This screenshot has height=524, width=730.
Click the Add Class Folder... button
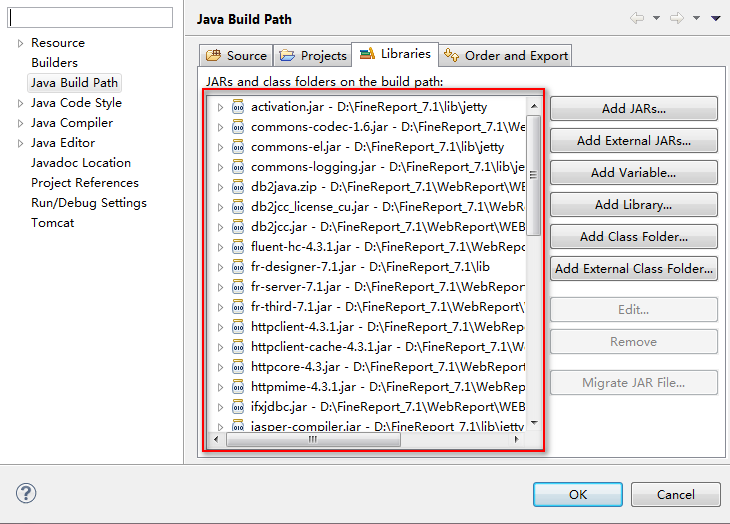point(634,237)
